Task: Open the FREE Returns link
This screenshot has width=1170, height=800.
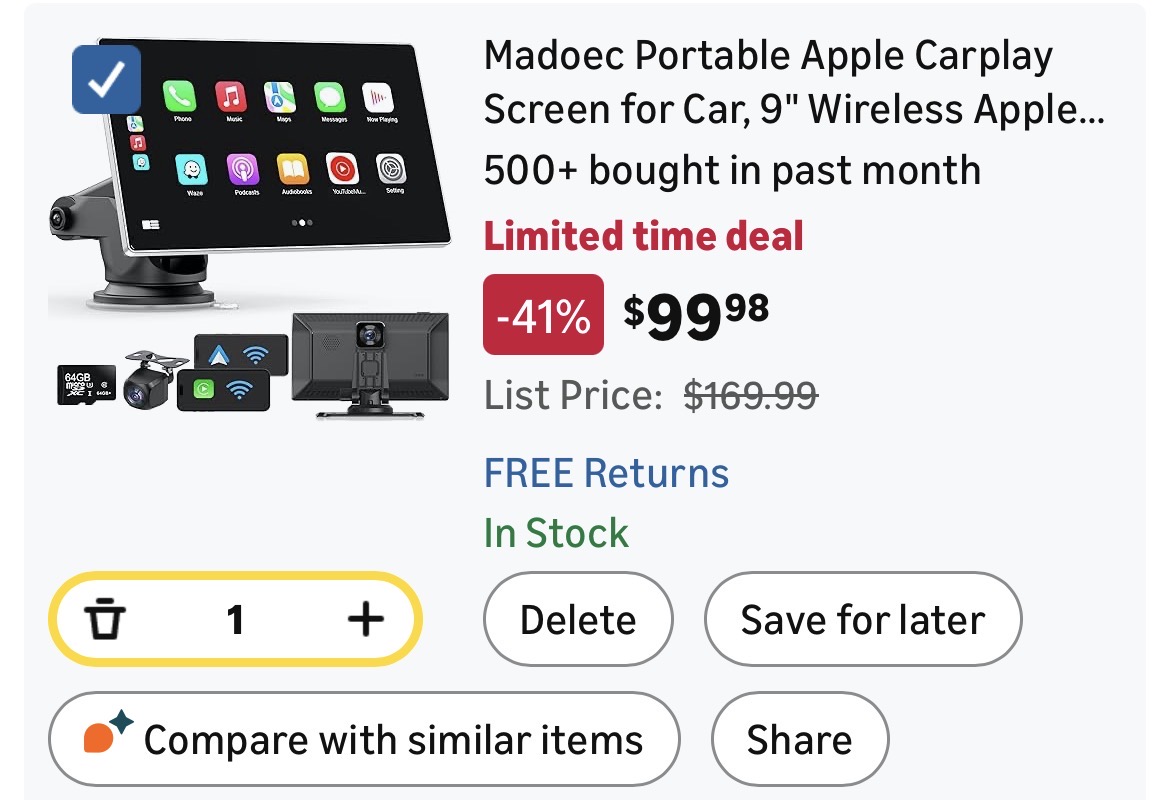Action: pos(606,473)
